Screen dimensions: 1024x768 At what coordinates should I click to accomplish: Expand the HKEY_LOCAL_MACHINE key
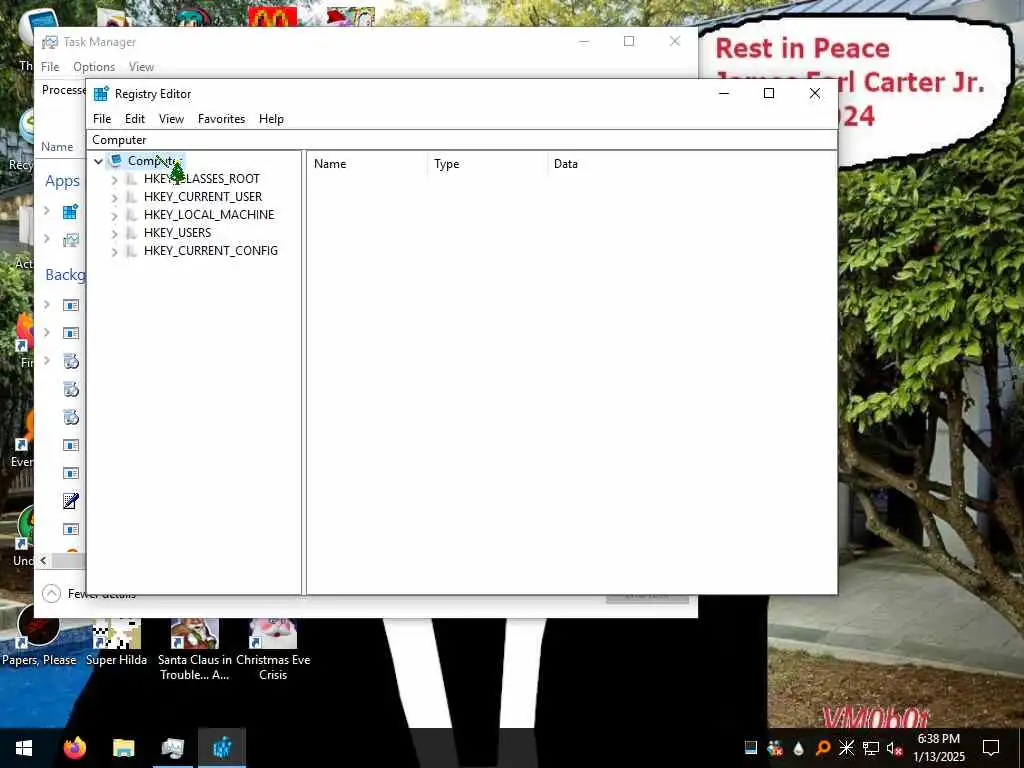(x=114, y=215)
